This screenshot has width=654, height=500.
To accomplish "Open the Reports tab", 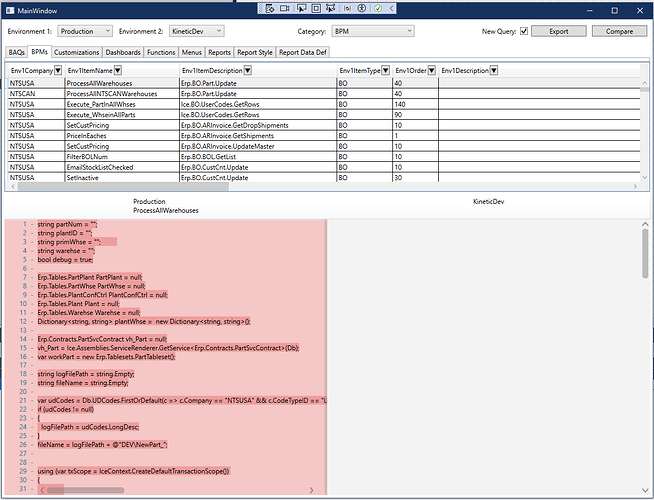I will [x=219, y=52].
